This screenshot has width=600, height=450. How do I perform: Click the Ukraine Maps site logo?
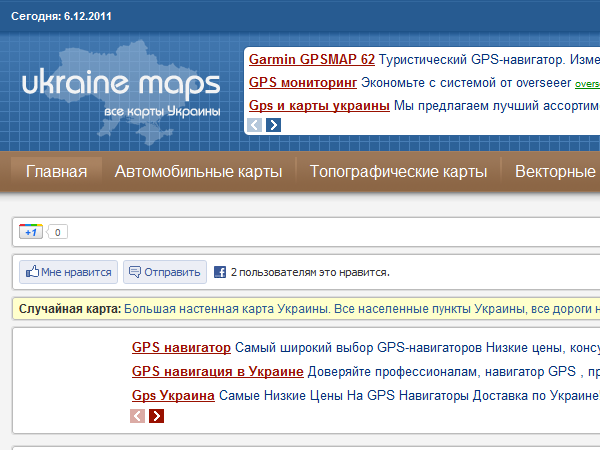tap(121, 92)
